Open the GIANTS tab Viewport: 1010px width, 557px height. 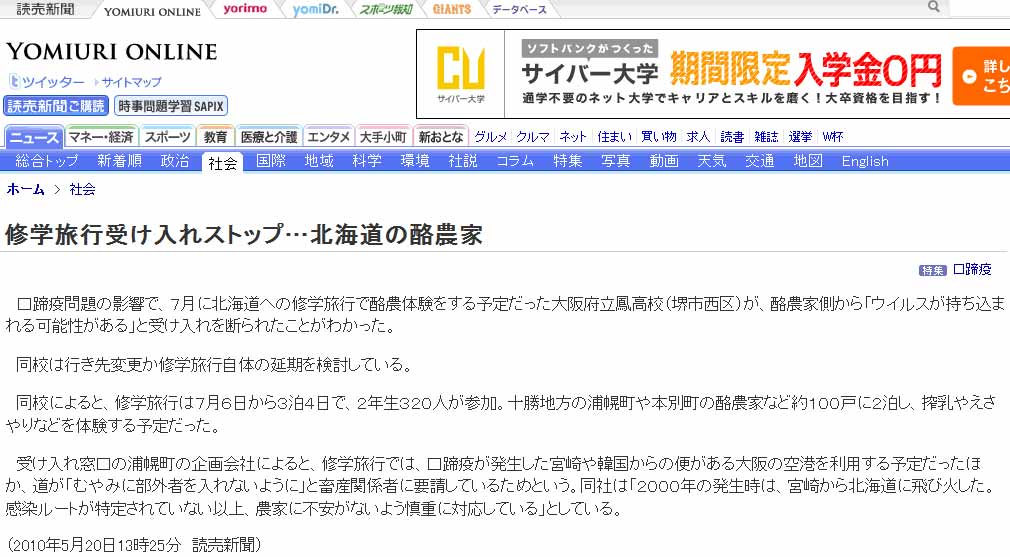(452, 9)
